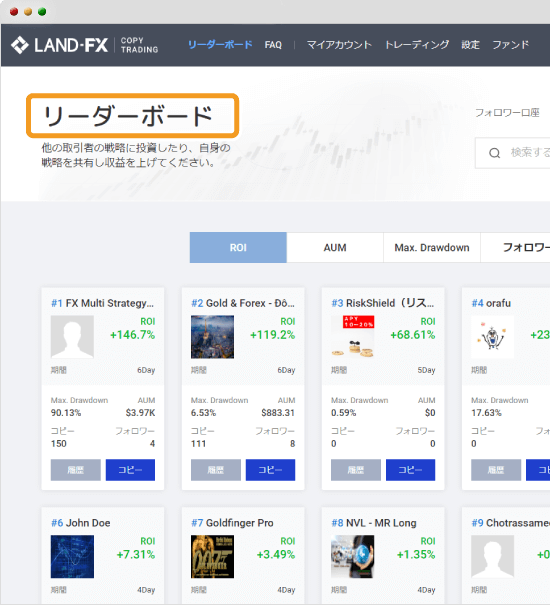
Task: Switch to the Max. Drawdown tab
Action: 432,247
